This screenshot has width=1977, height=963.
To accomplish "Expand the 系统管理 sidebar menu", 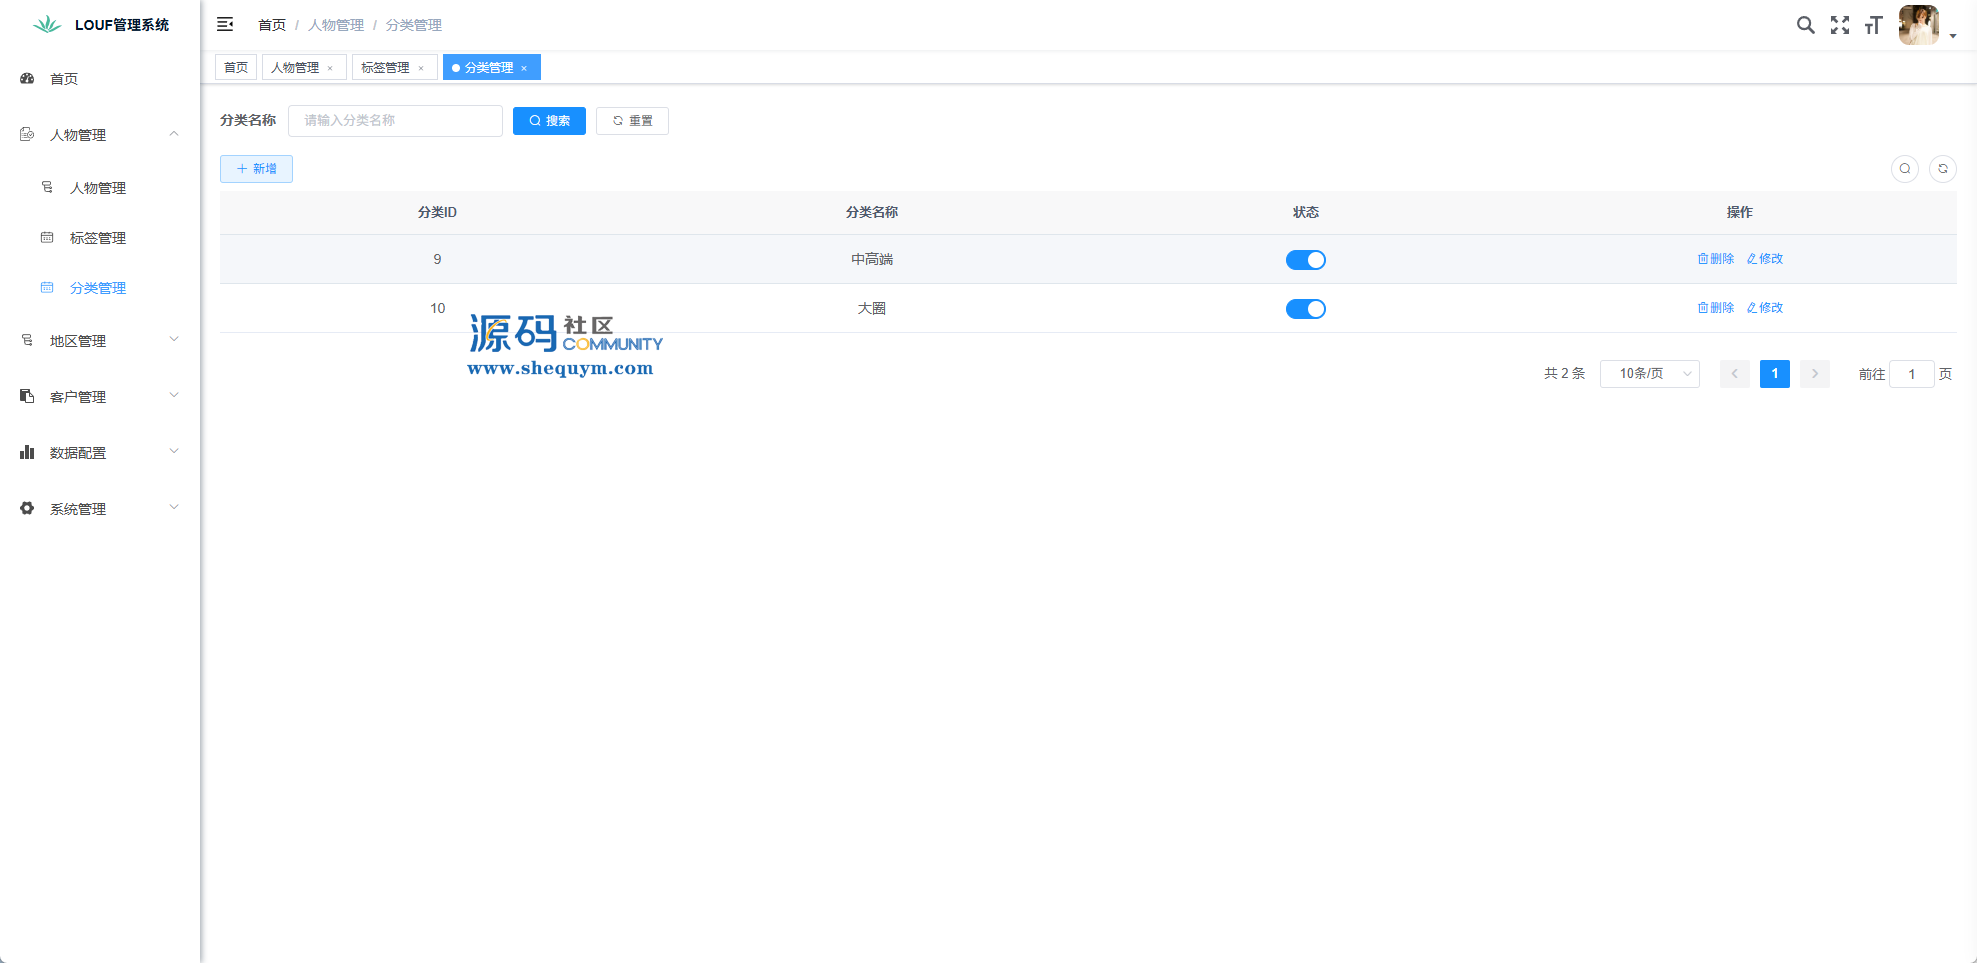I will click(x=100, y=509).
